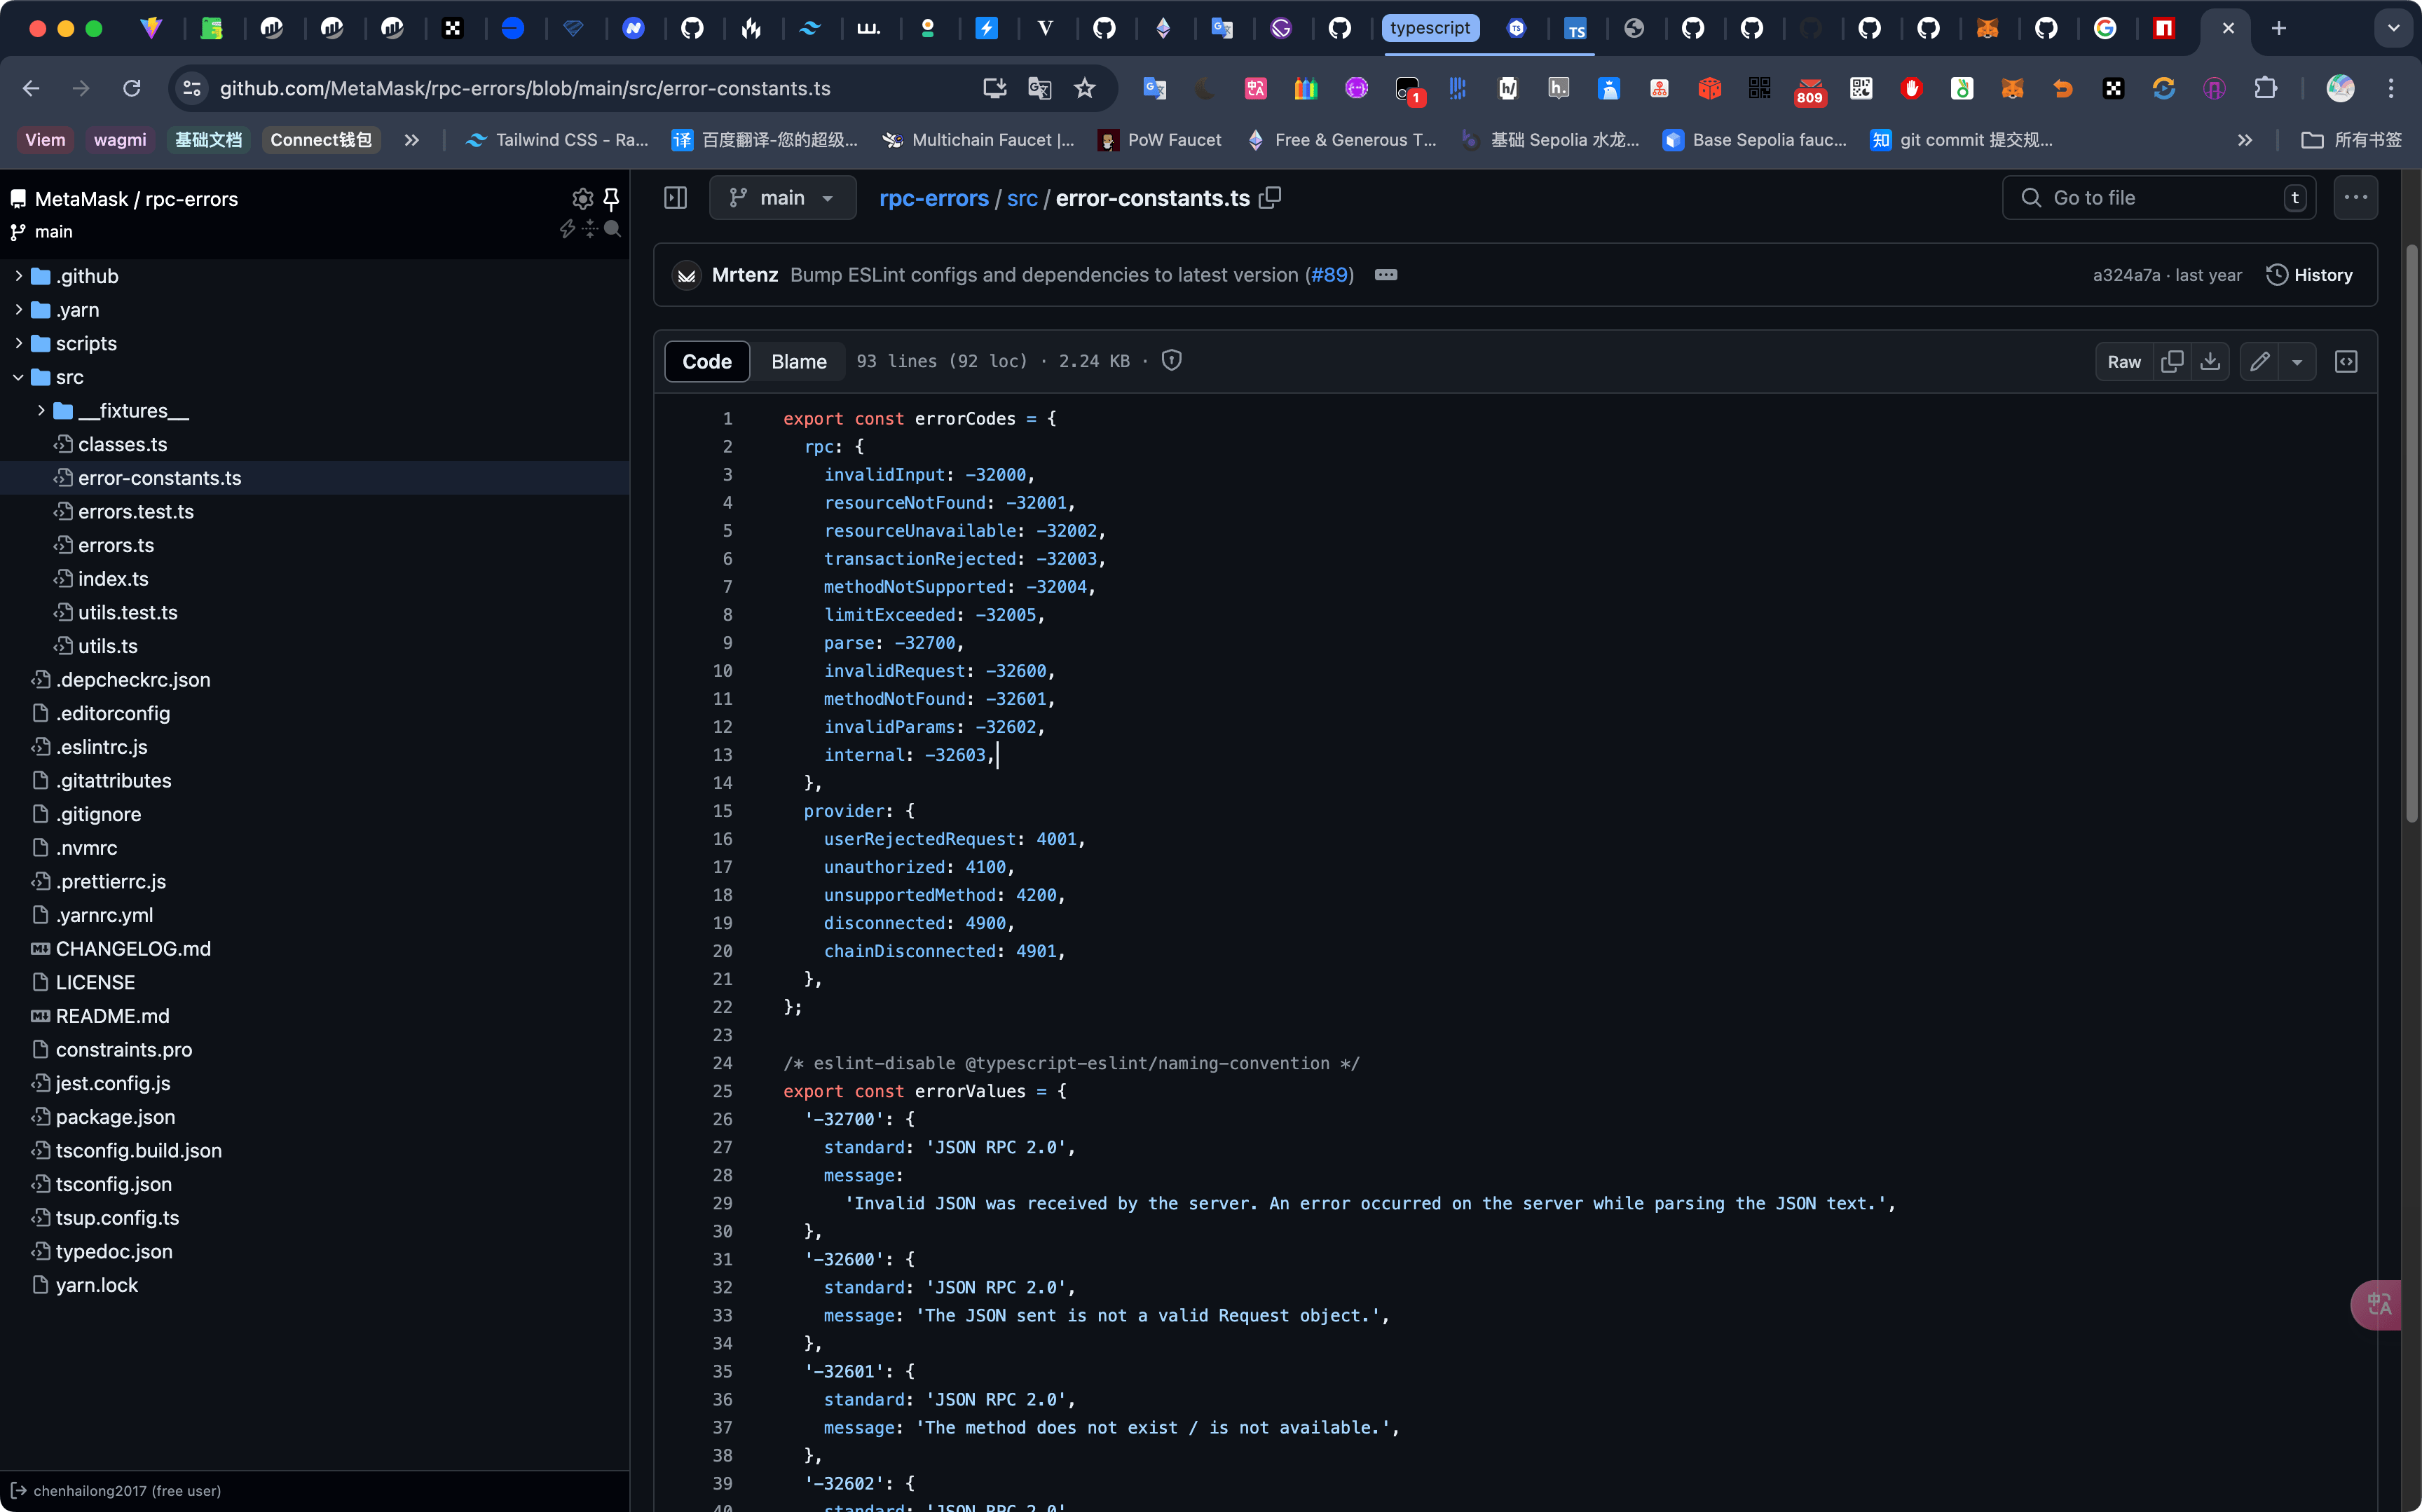Open the MetaMask fox extension
2422x1512 pixels.
coord(2012,88)
